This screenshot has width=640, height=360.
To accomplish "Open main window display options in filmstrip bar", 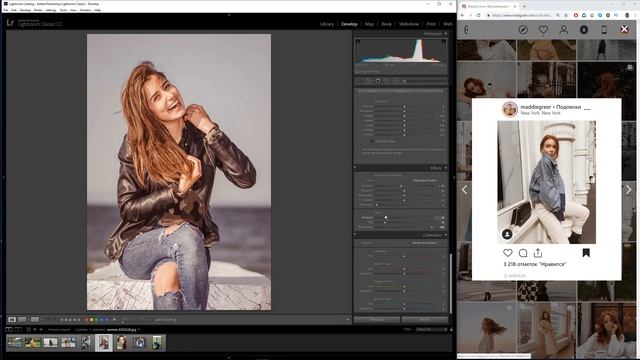I will click(9, 329).
